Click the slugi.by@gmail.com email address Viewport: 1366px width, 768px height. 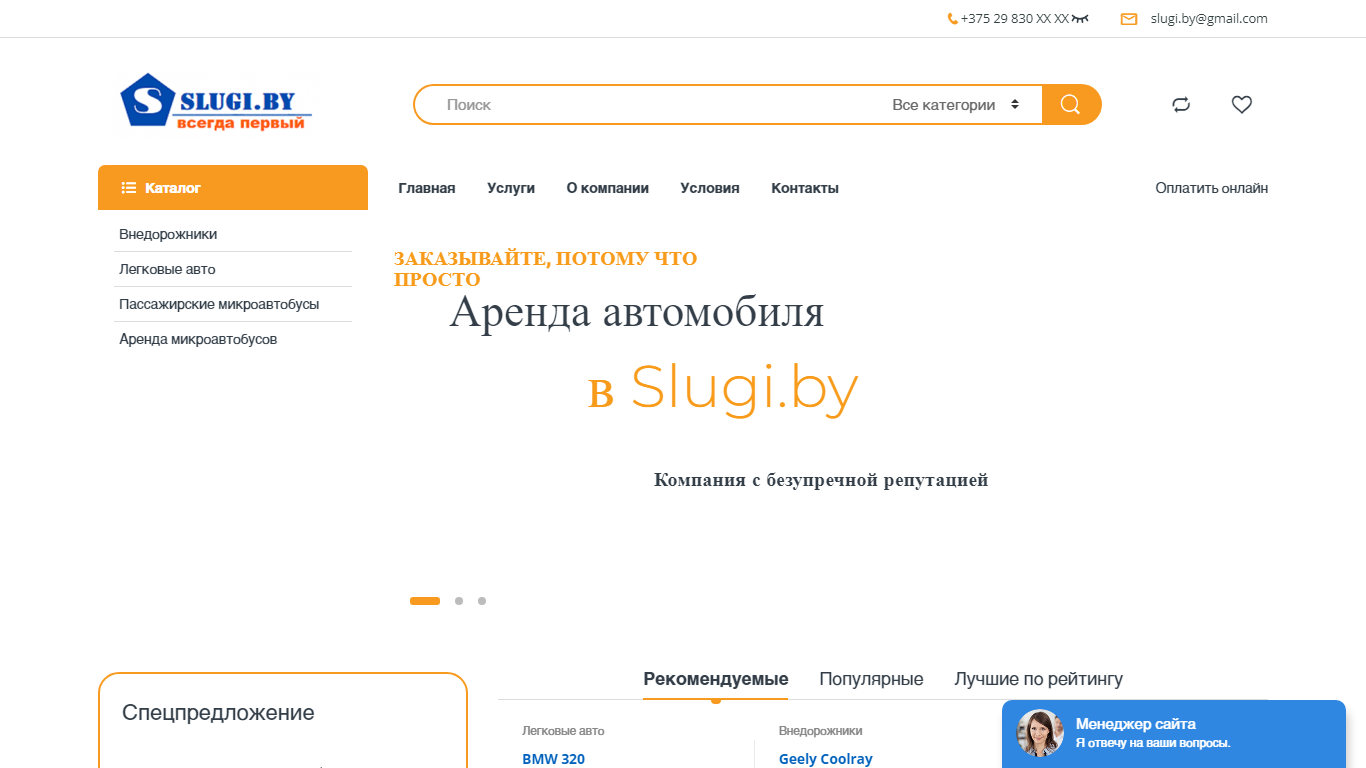pos(1209,19)
